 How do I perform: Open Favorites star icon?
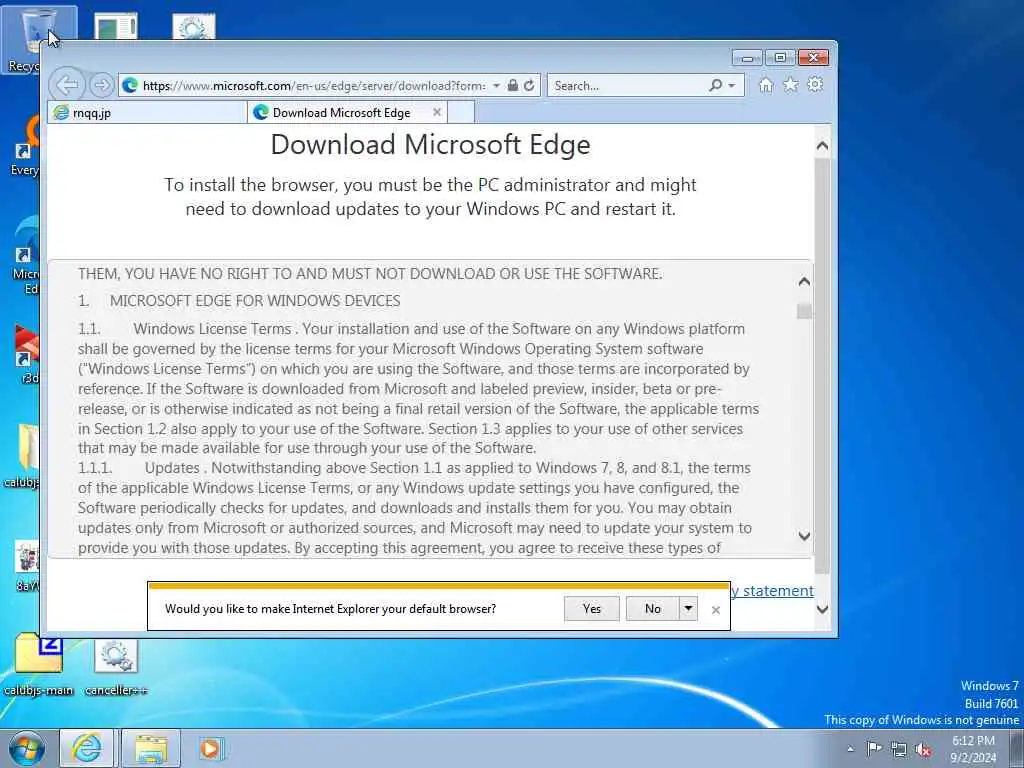(x=791, y=84)
